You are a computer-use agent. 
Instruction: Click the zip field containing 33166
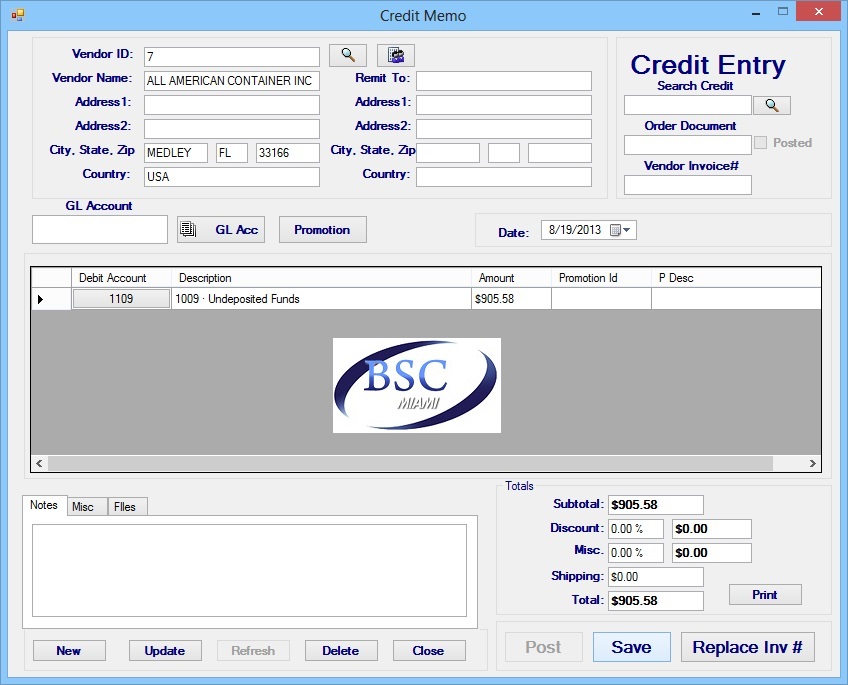(x=288, y=153)
